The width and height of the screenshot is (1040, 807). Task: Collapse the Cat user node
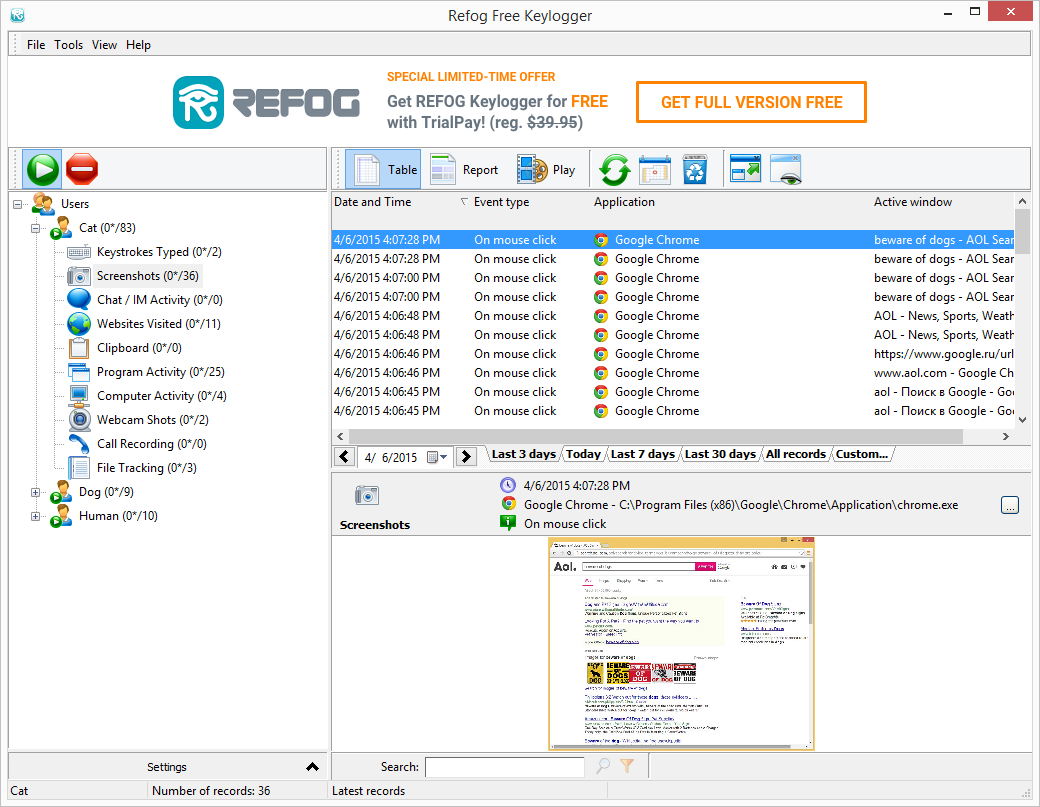tap(35, 228)
